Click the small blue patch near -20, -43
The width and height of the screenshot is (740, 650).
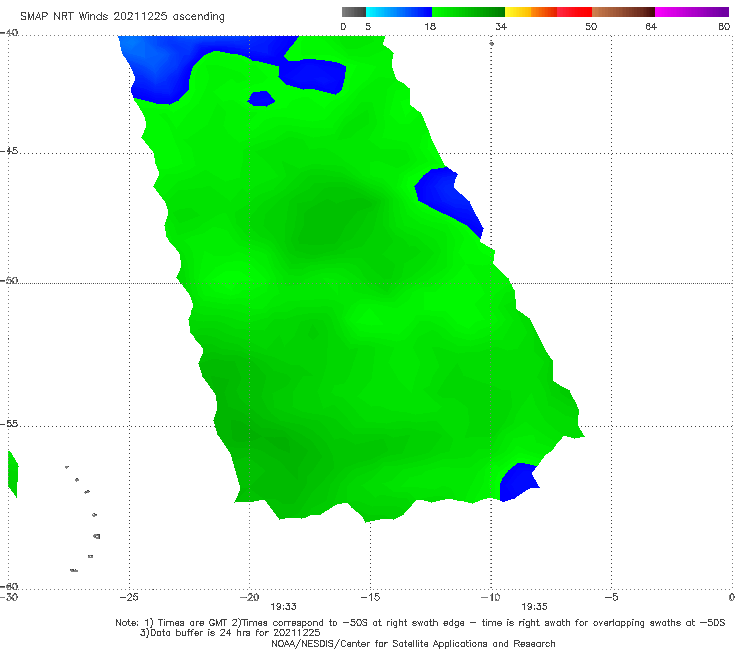(261, 99)
